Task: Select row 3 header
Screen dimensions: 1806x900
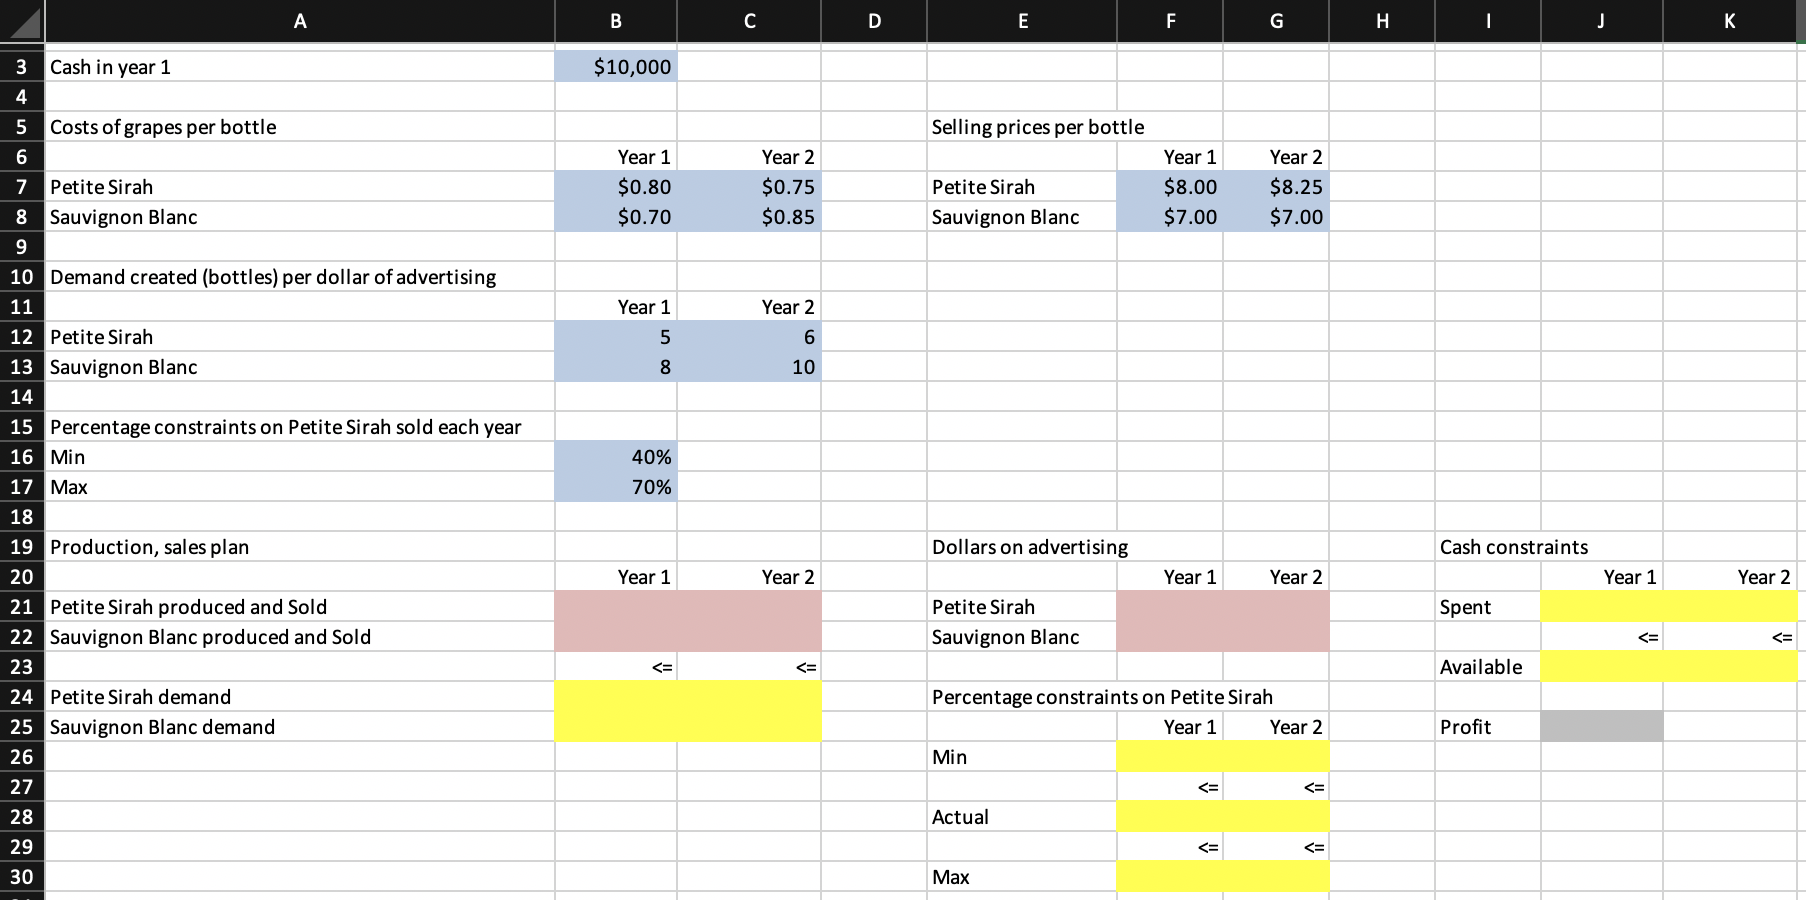Action: coord(21,67)
